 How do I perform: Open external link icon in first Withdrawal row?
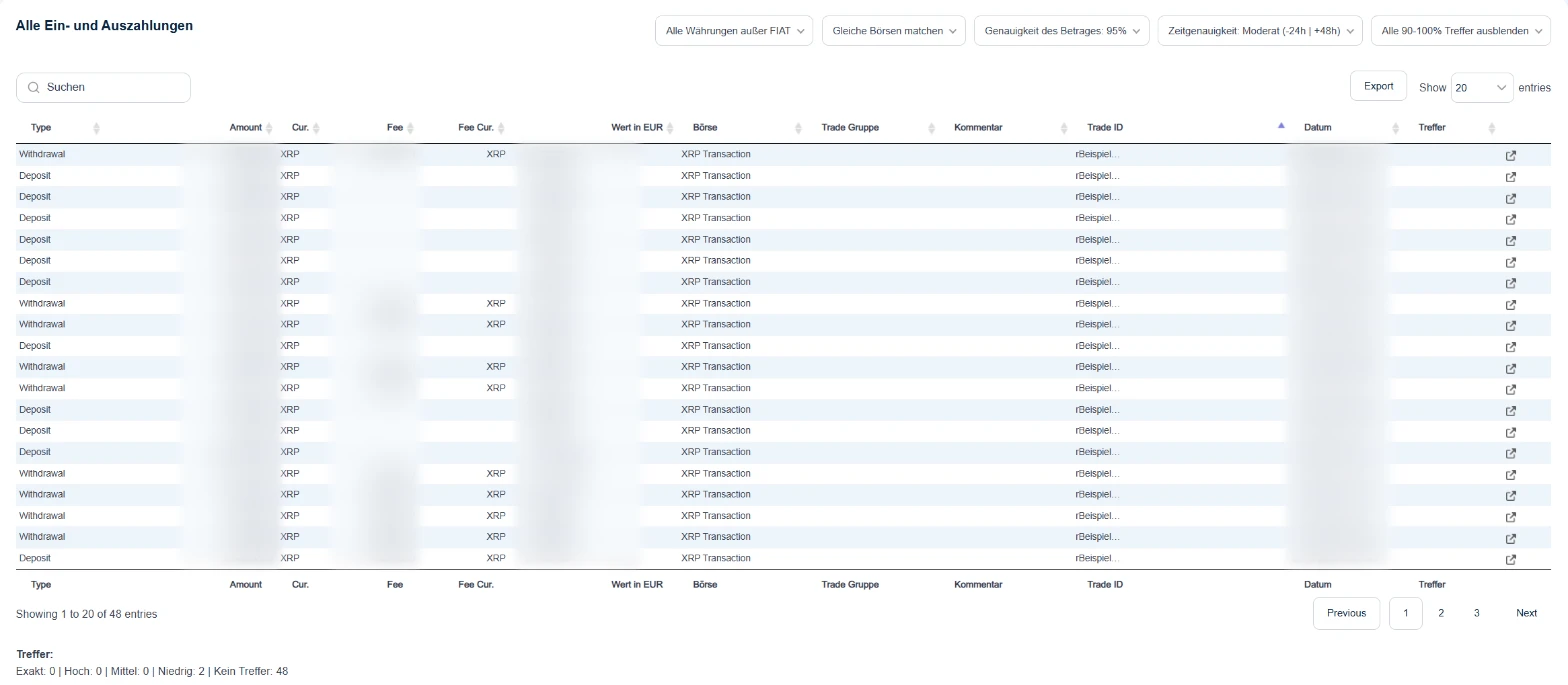pyautogui.click(x=1511, y=156)
